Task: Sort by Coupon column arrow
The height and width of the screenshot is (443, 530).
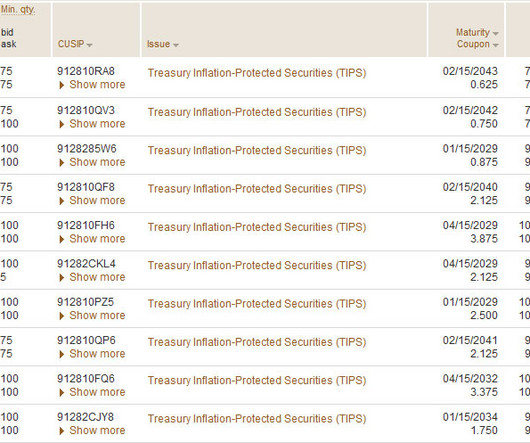Action: tap(496, 45)
